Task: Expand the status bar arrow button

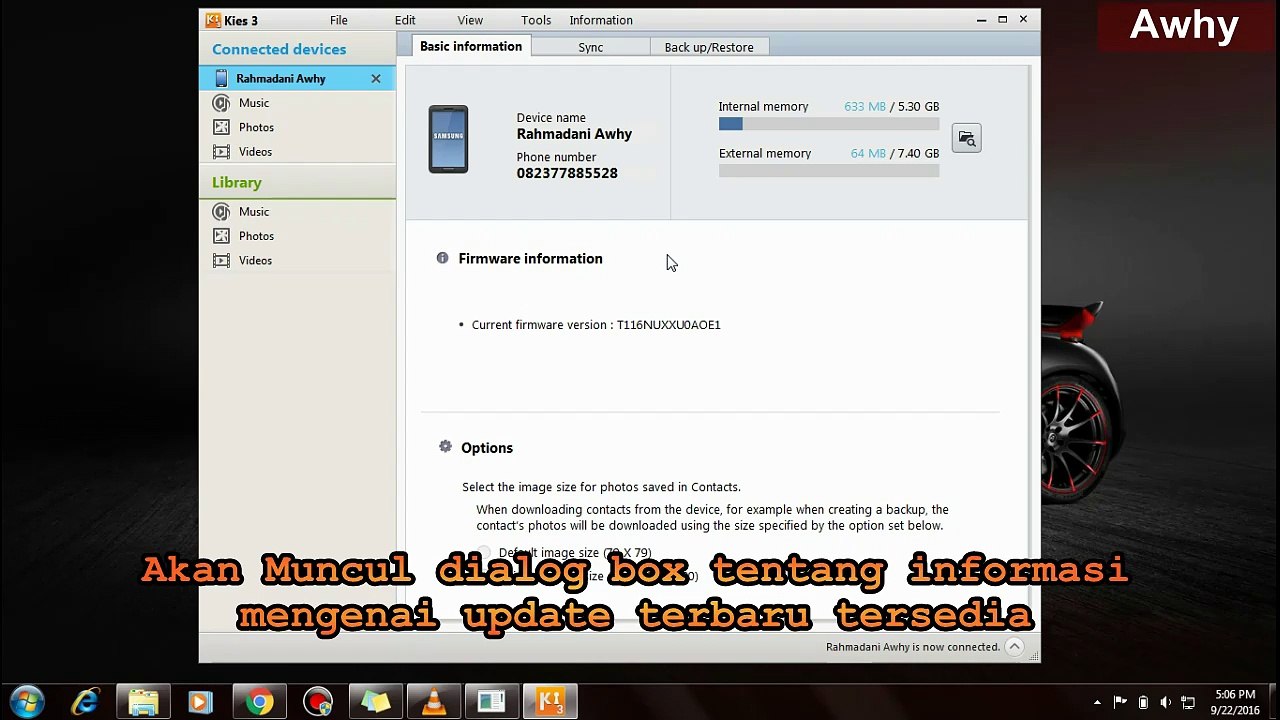Action: 1014,647
